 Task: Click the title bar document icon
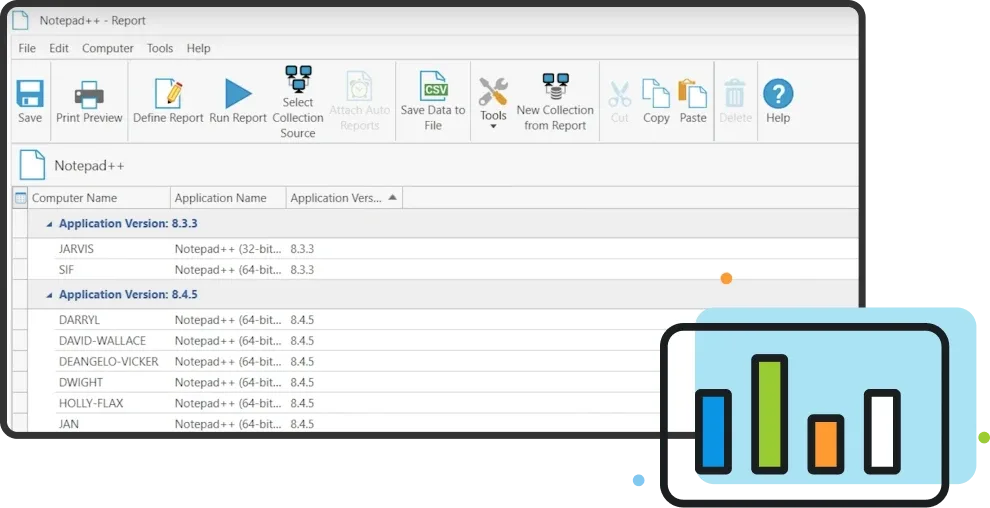pos(20,20)
